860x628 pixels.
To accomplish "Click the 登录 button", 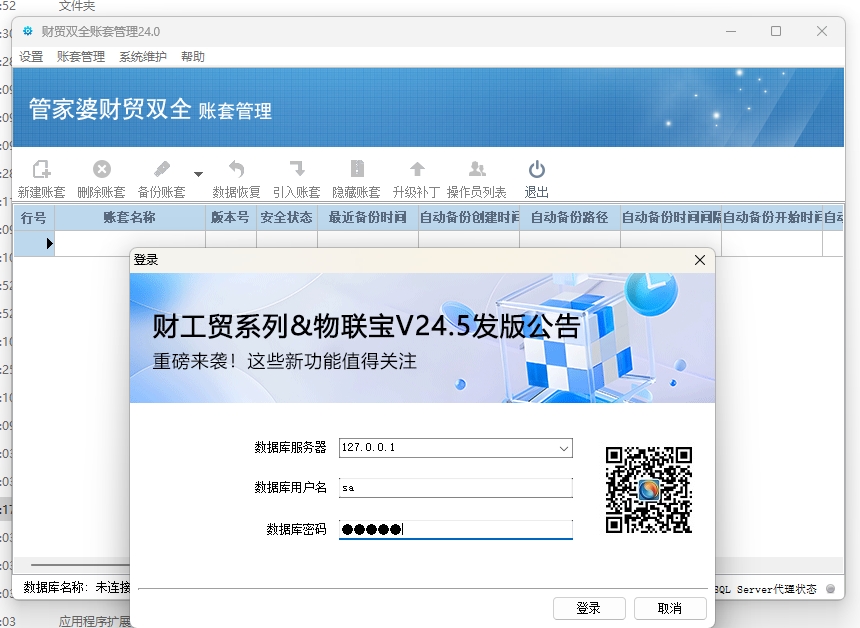I will coord(589,608).
